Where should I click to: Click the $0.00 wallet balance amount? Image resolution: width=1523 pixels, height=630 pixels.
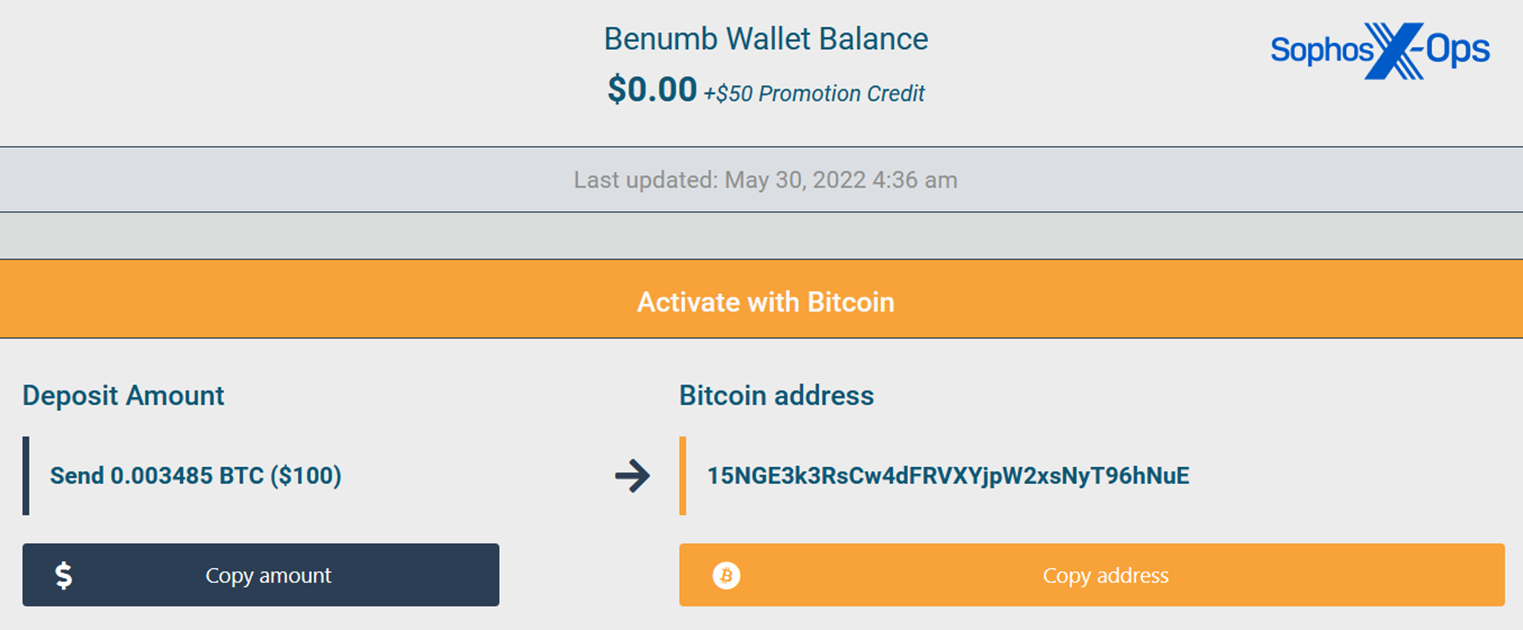(651, 90)
